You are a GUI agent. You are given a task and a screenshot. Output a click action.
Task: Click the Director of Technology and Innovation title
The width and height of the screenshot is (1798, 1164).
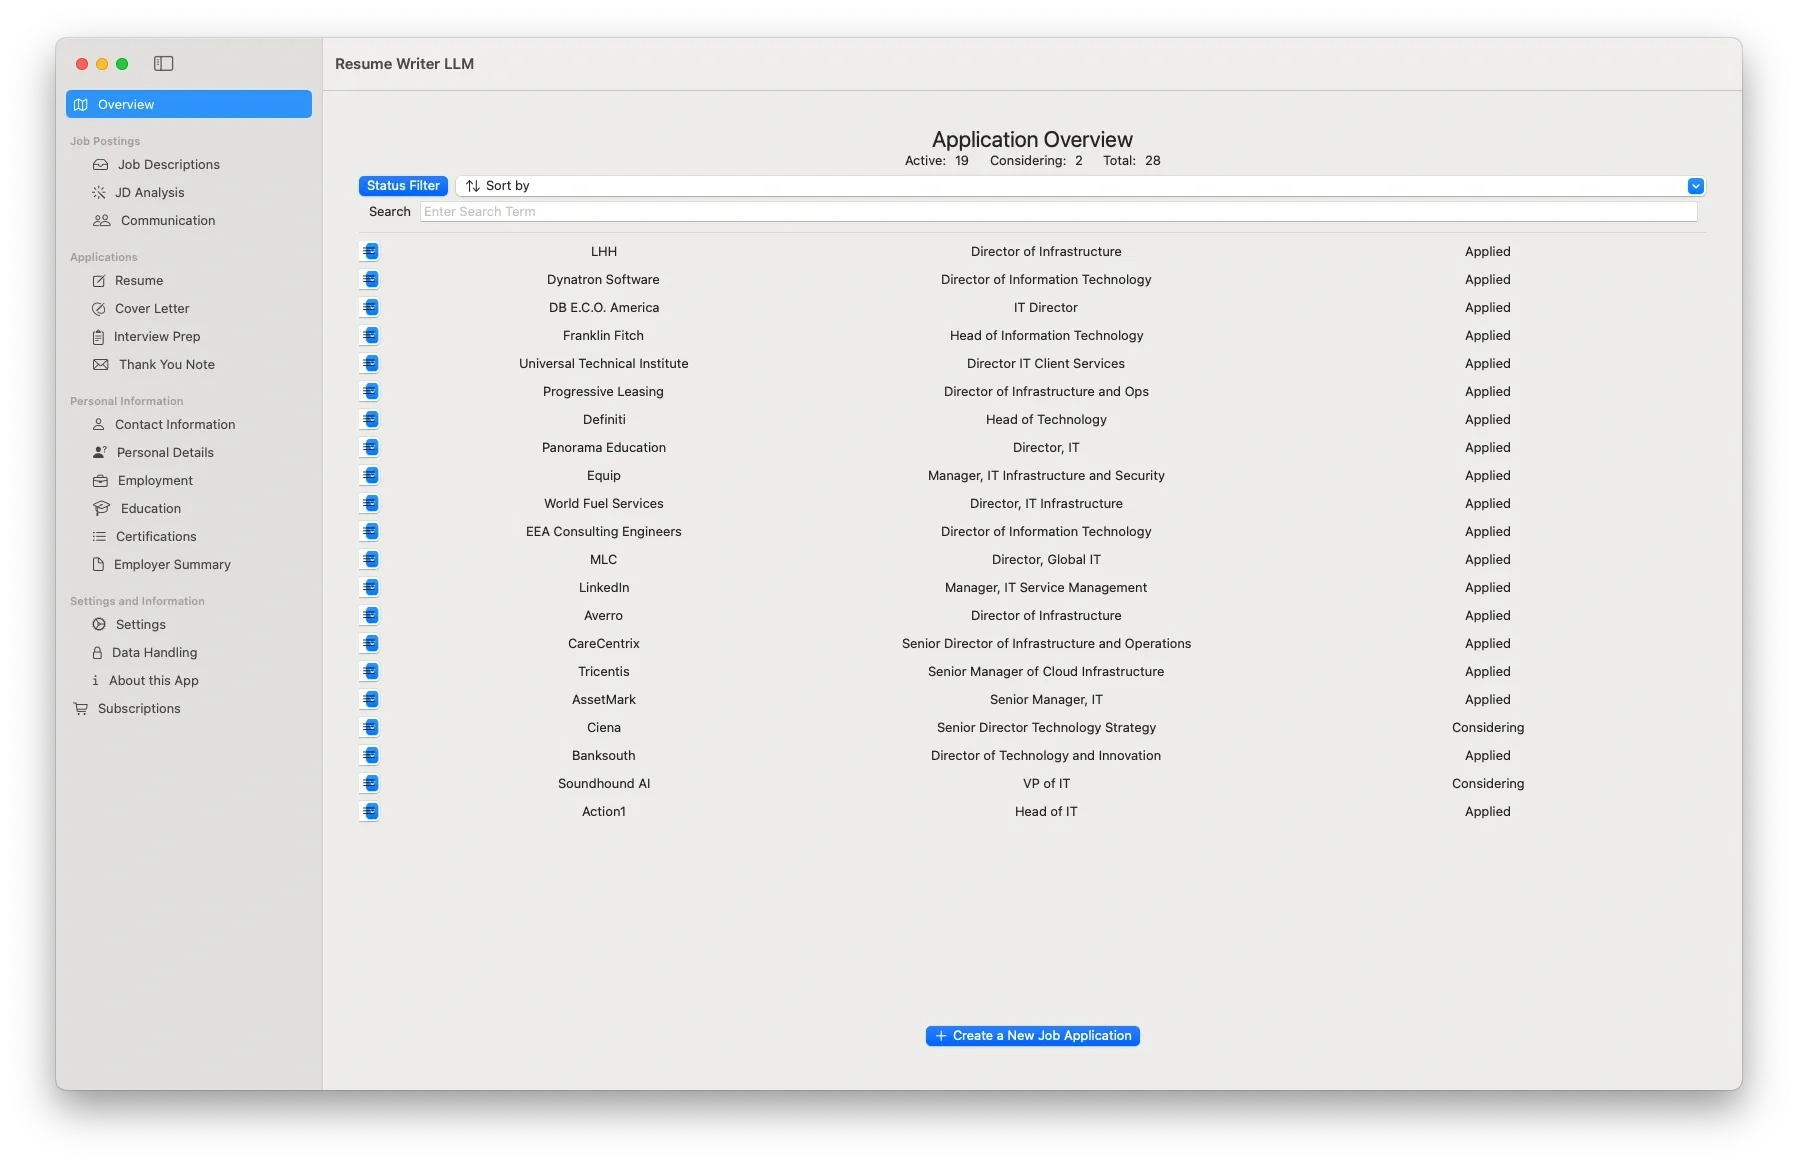coord(1046,756)
